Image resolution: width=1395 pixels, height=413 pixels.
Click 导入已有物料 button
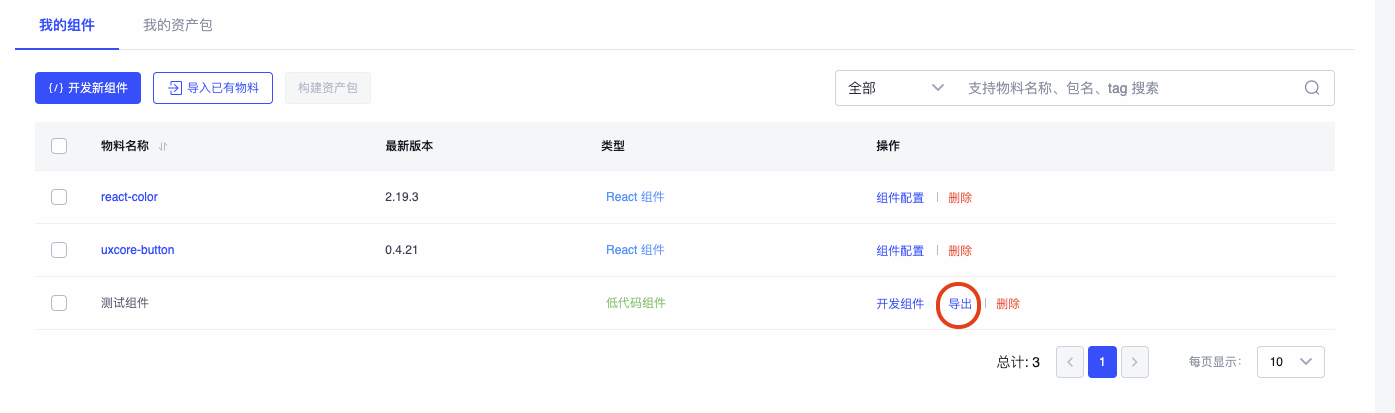pos(213,88)
